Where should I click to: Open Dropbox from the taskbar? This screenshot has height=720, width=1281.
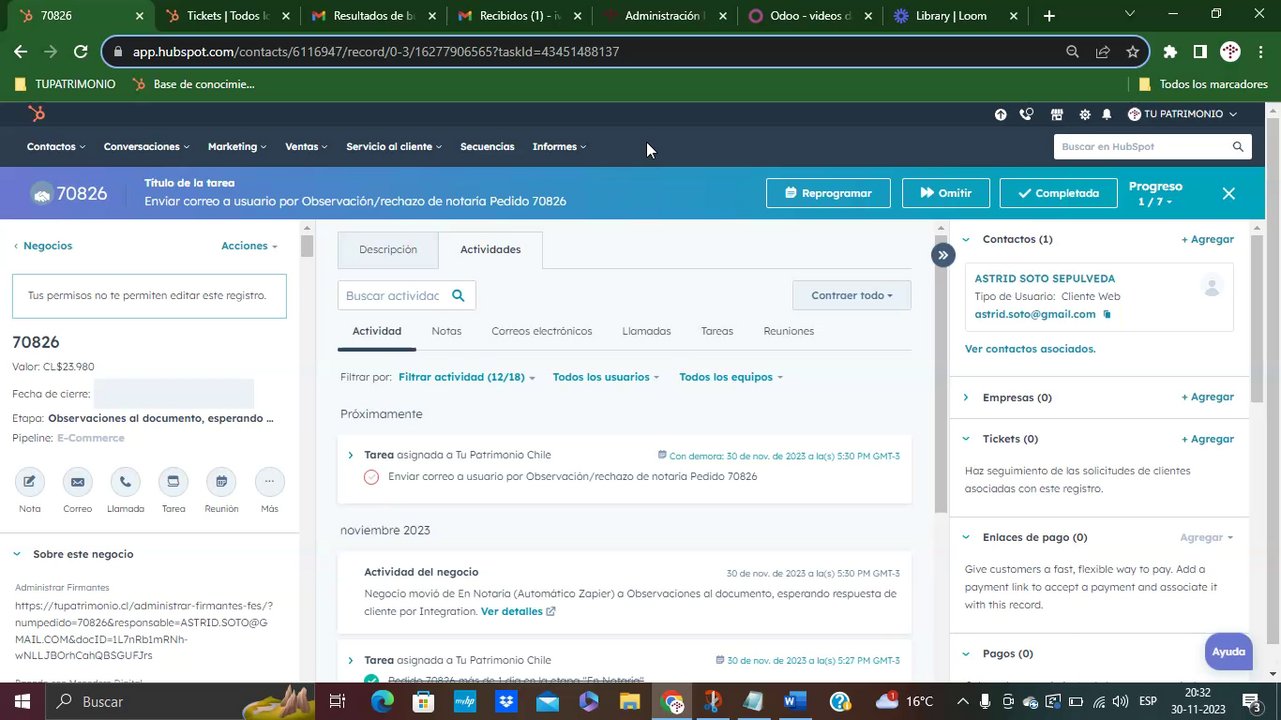[x=506, y=702]
